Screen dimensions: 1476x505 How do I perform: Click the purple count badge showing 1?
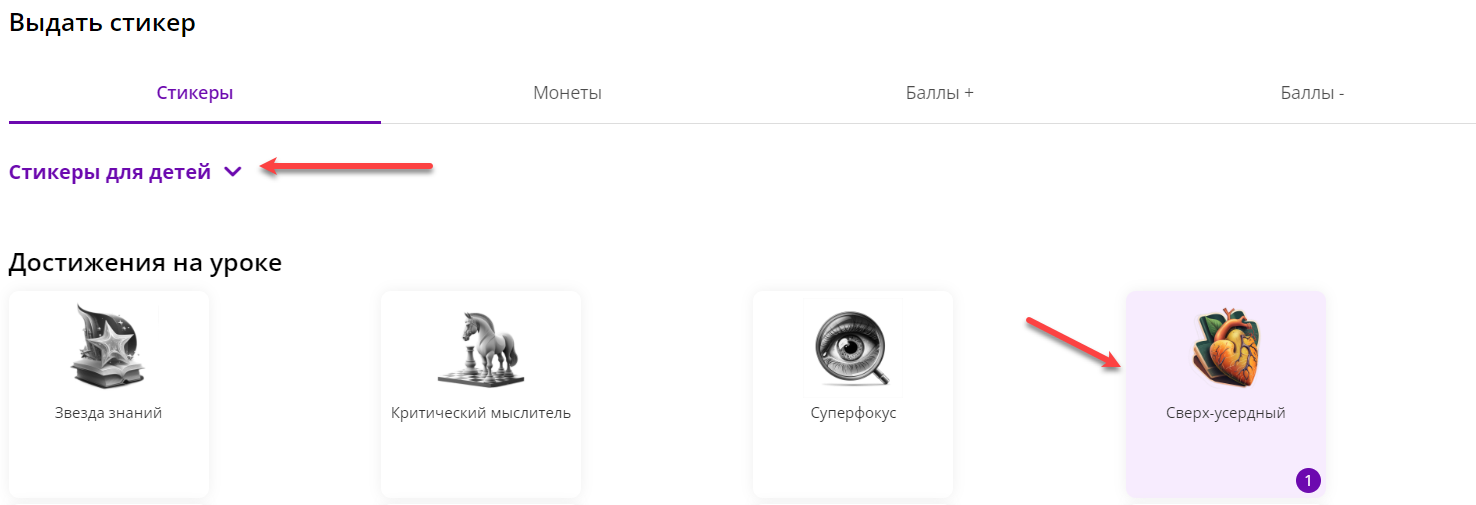(1308, 481)
